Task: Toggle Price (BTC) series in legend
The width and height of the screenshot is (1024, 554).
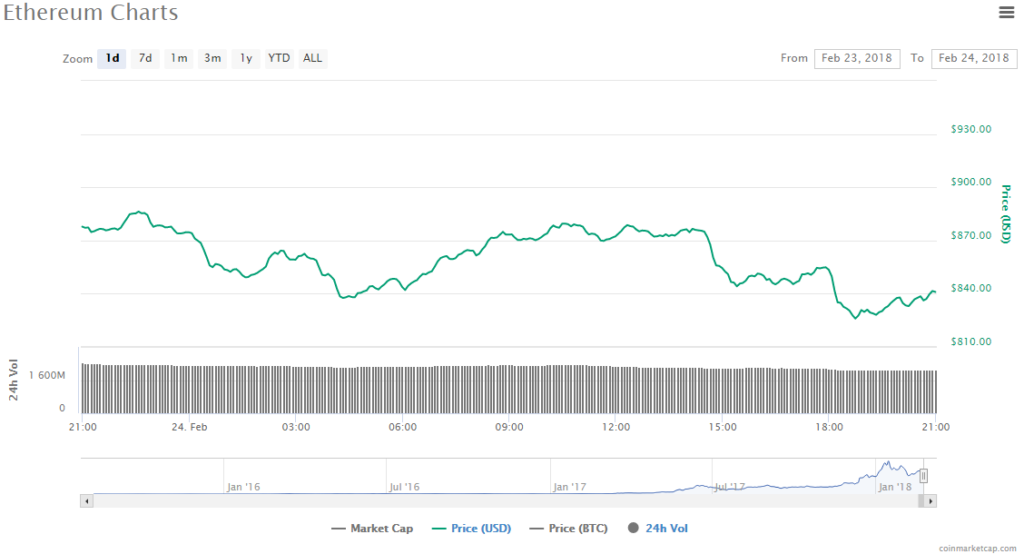Action: [567, 528]
